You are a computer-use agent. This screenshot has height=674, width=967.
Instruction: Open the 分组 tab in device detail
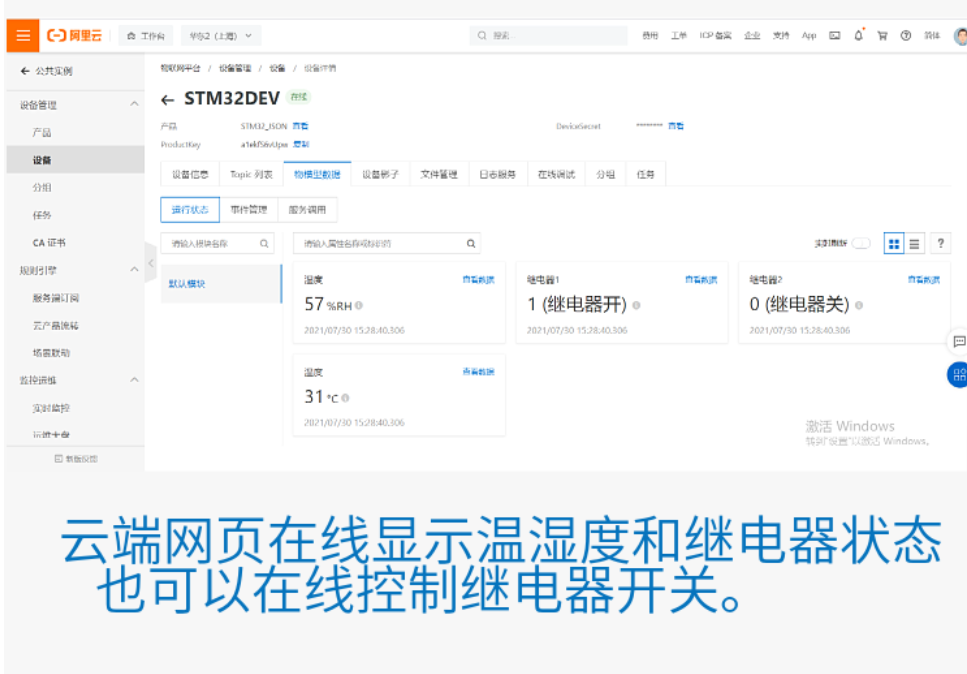pos(605,175)
